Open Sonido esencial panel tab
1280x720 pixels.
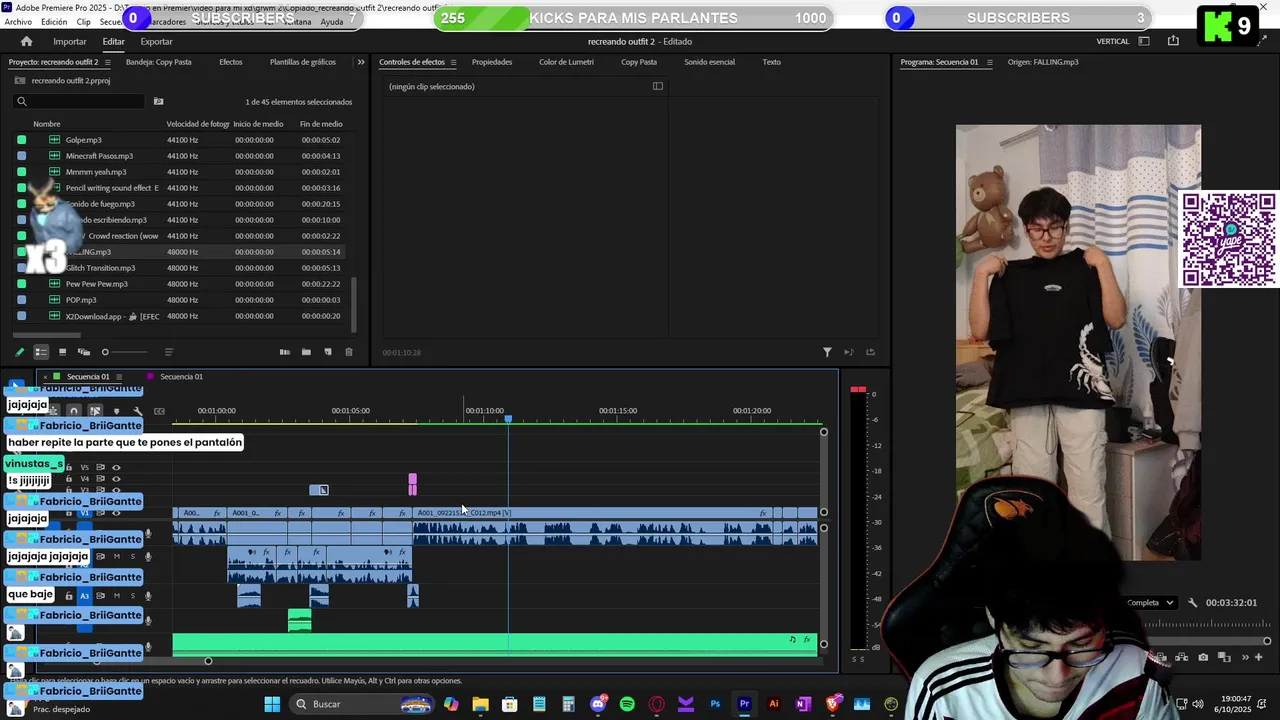point(709,62)
